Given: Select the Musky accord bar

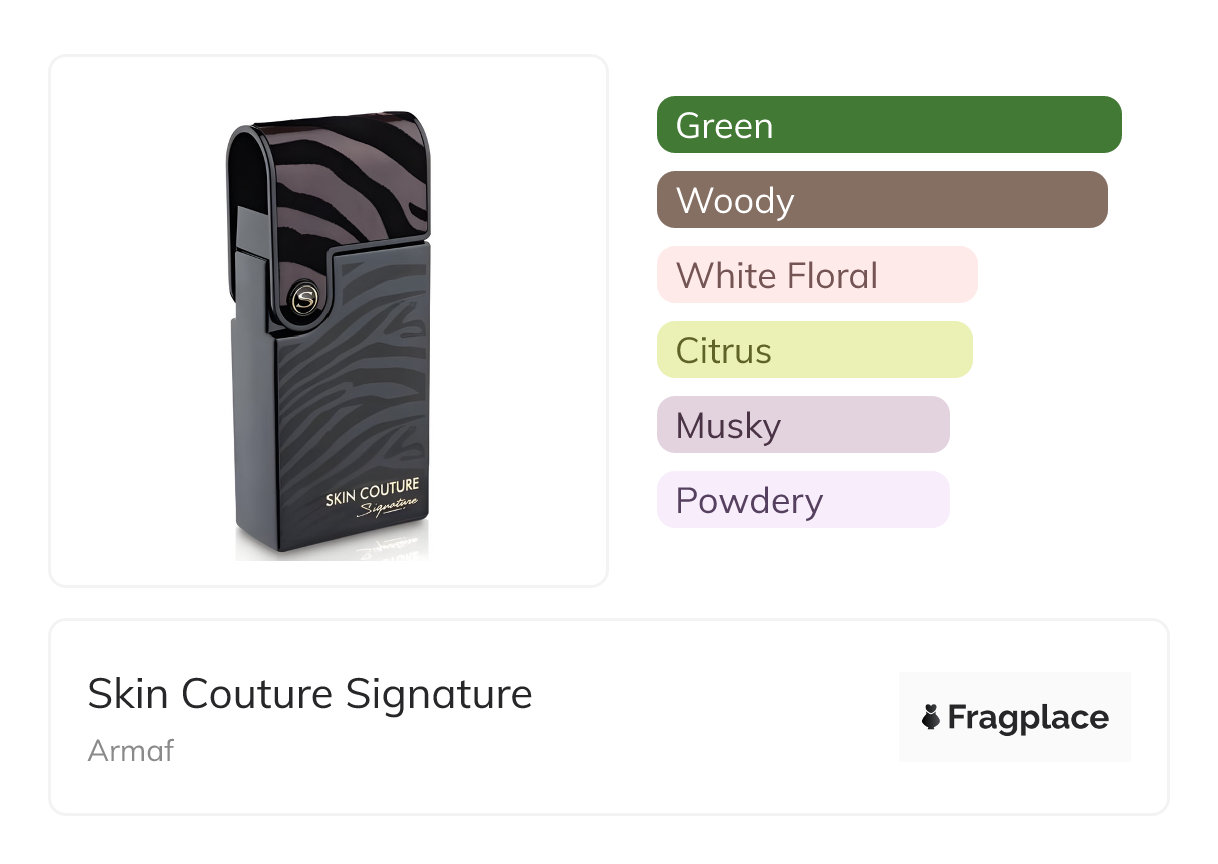Looking at the screenshot, I should (x=802, y=425).
